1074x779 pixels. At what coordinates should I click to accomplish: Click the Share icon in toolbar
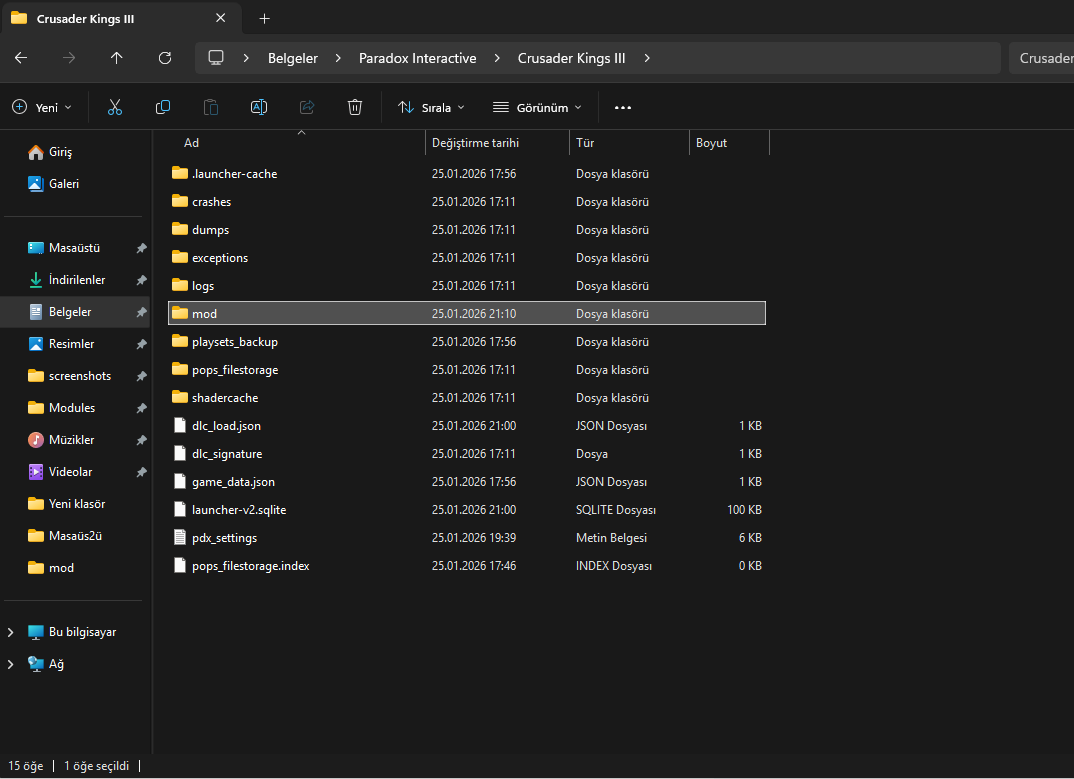[x=307, y=108]
